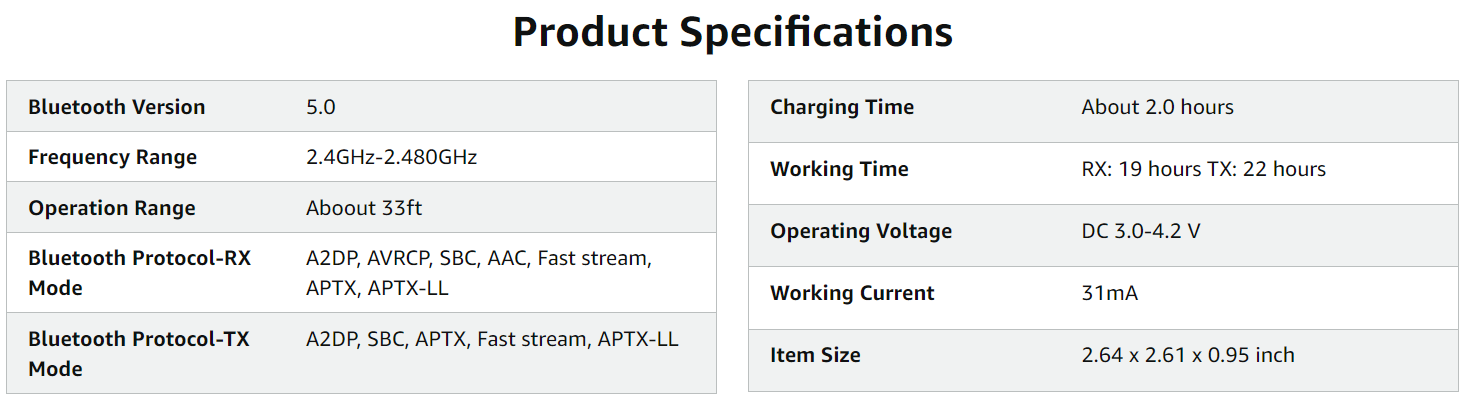Click the TX mode codec list ending APTX-LL
This screenshot has height=406, width=1464.
(x=492, y=339)
